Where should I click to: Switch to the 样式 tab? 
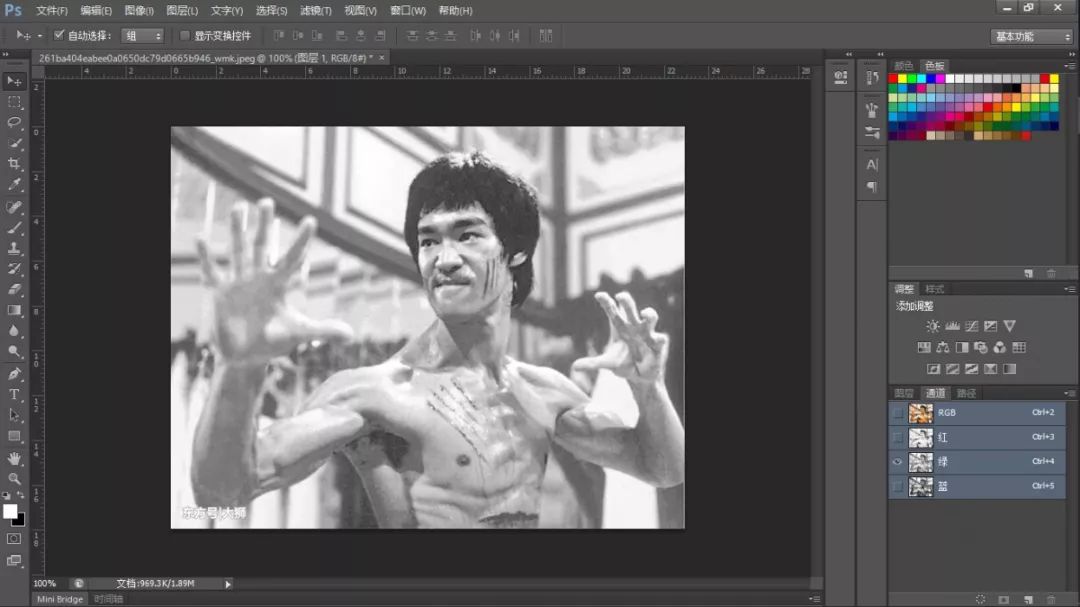pyautogui.click(x=935, y=288)
